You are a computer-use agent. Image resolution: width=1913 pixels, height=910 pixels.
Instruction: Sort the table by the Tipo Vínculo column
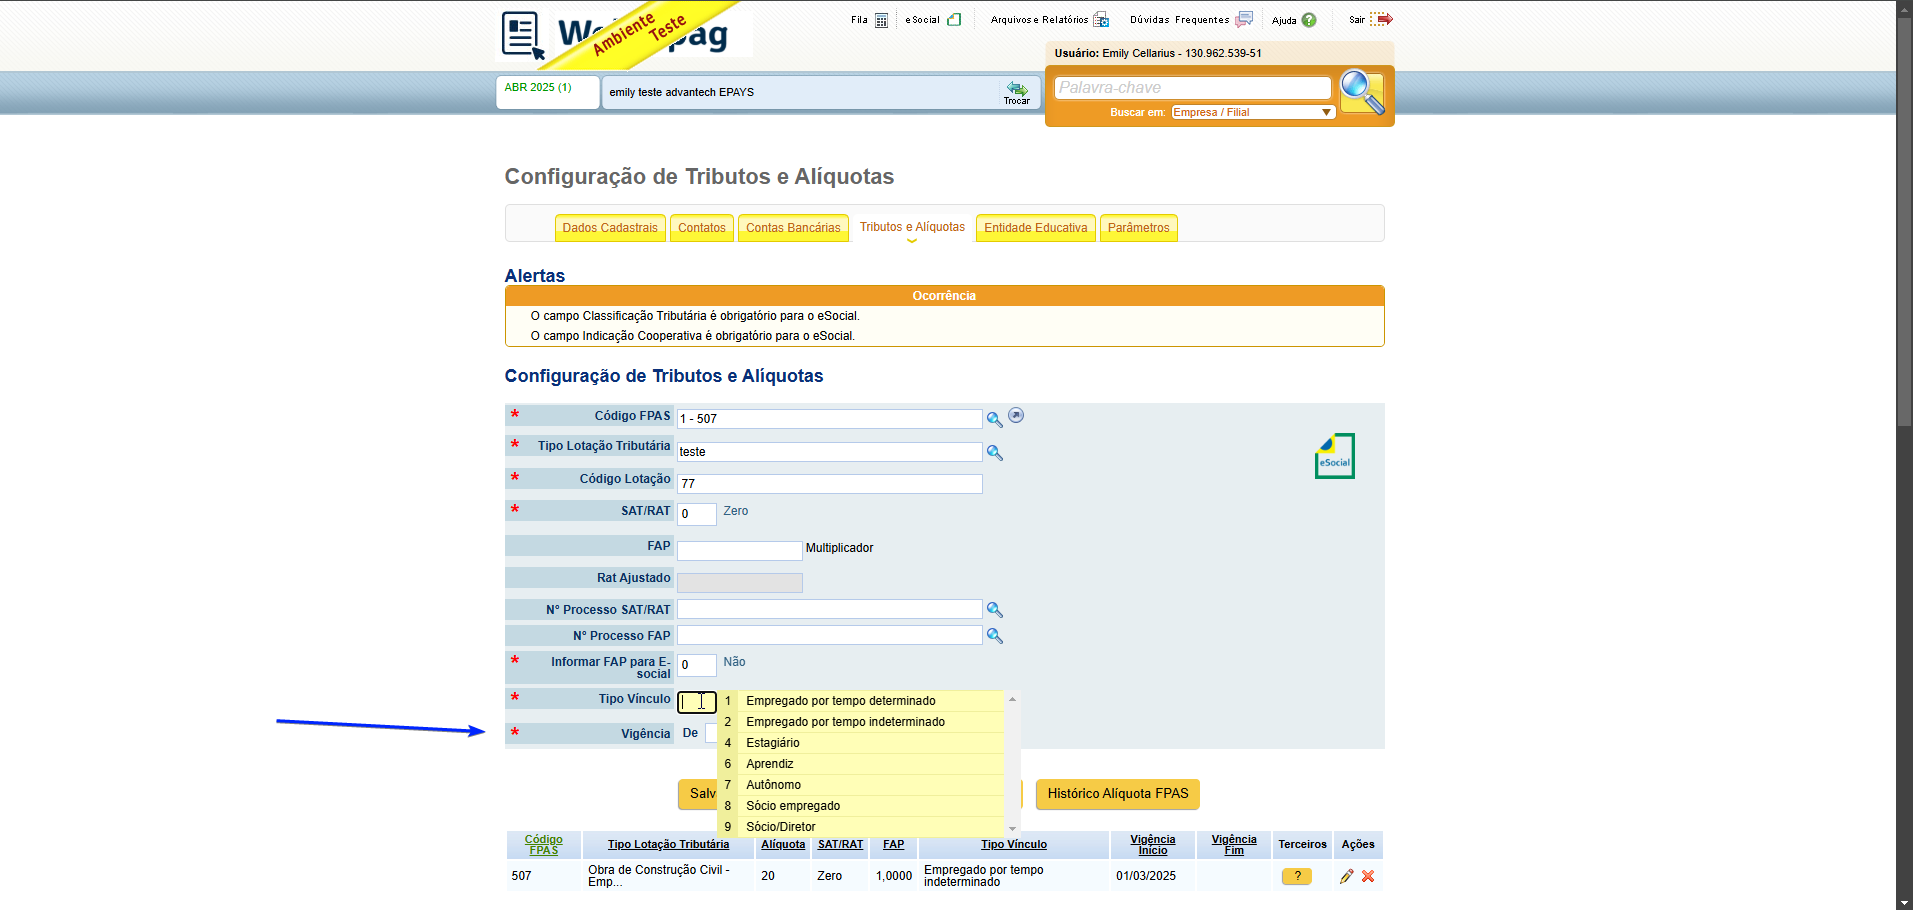tap(1014, 845)
